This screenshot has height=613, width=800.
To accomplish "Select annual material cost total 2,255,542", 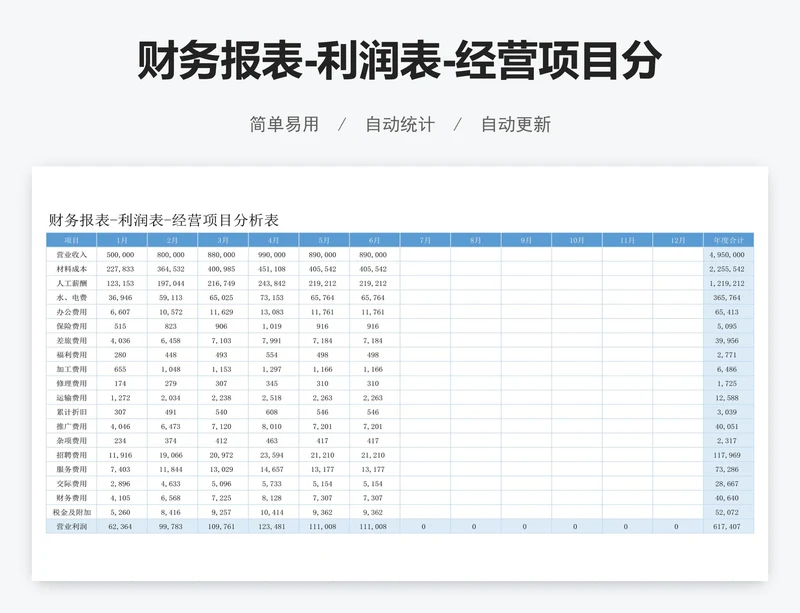I will tap(727, 269).
